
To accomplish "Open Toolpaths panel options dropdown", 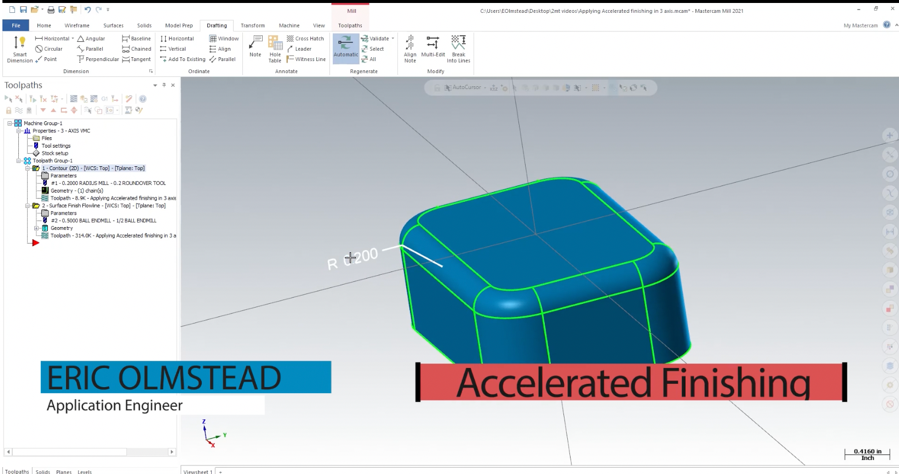I will tap(155, 85).
